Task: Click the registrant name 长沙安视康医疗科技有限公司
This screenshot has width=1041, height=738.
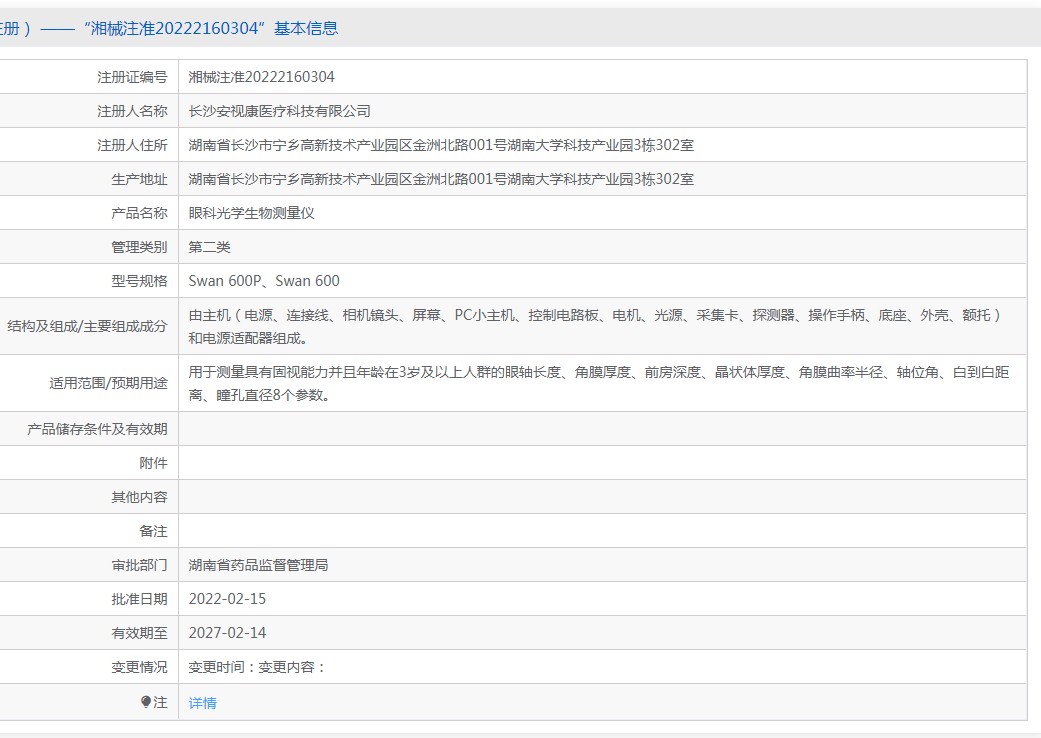Action: click(280, 111)
